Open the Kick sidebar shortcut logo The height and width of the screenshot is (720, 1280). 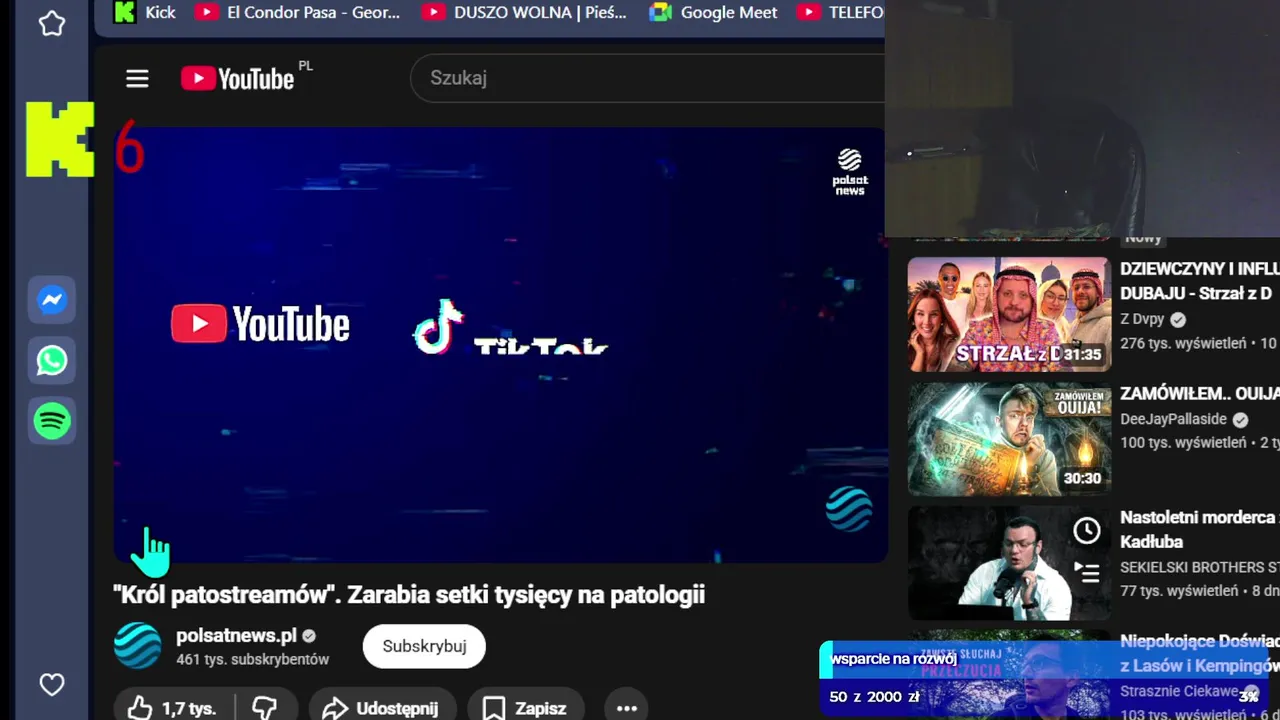(x=60, y=139)
